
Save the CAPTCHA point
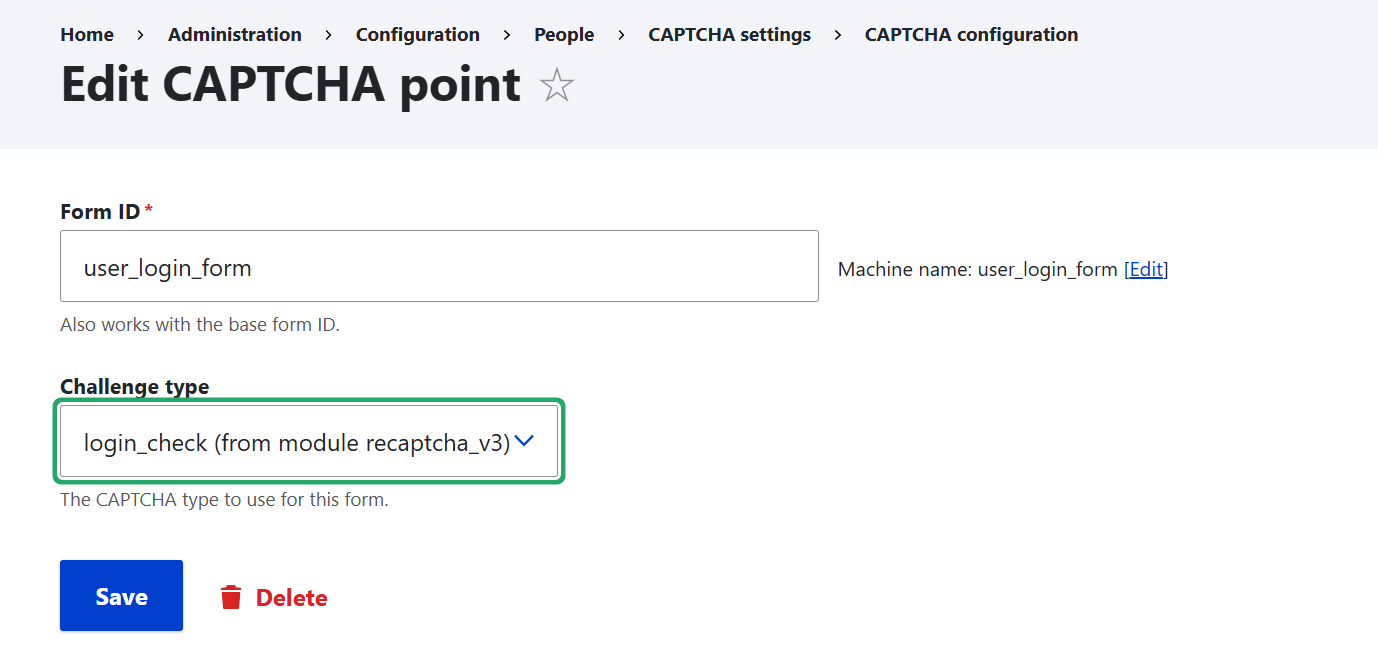[121, 595]
